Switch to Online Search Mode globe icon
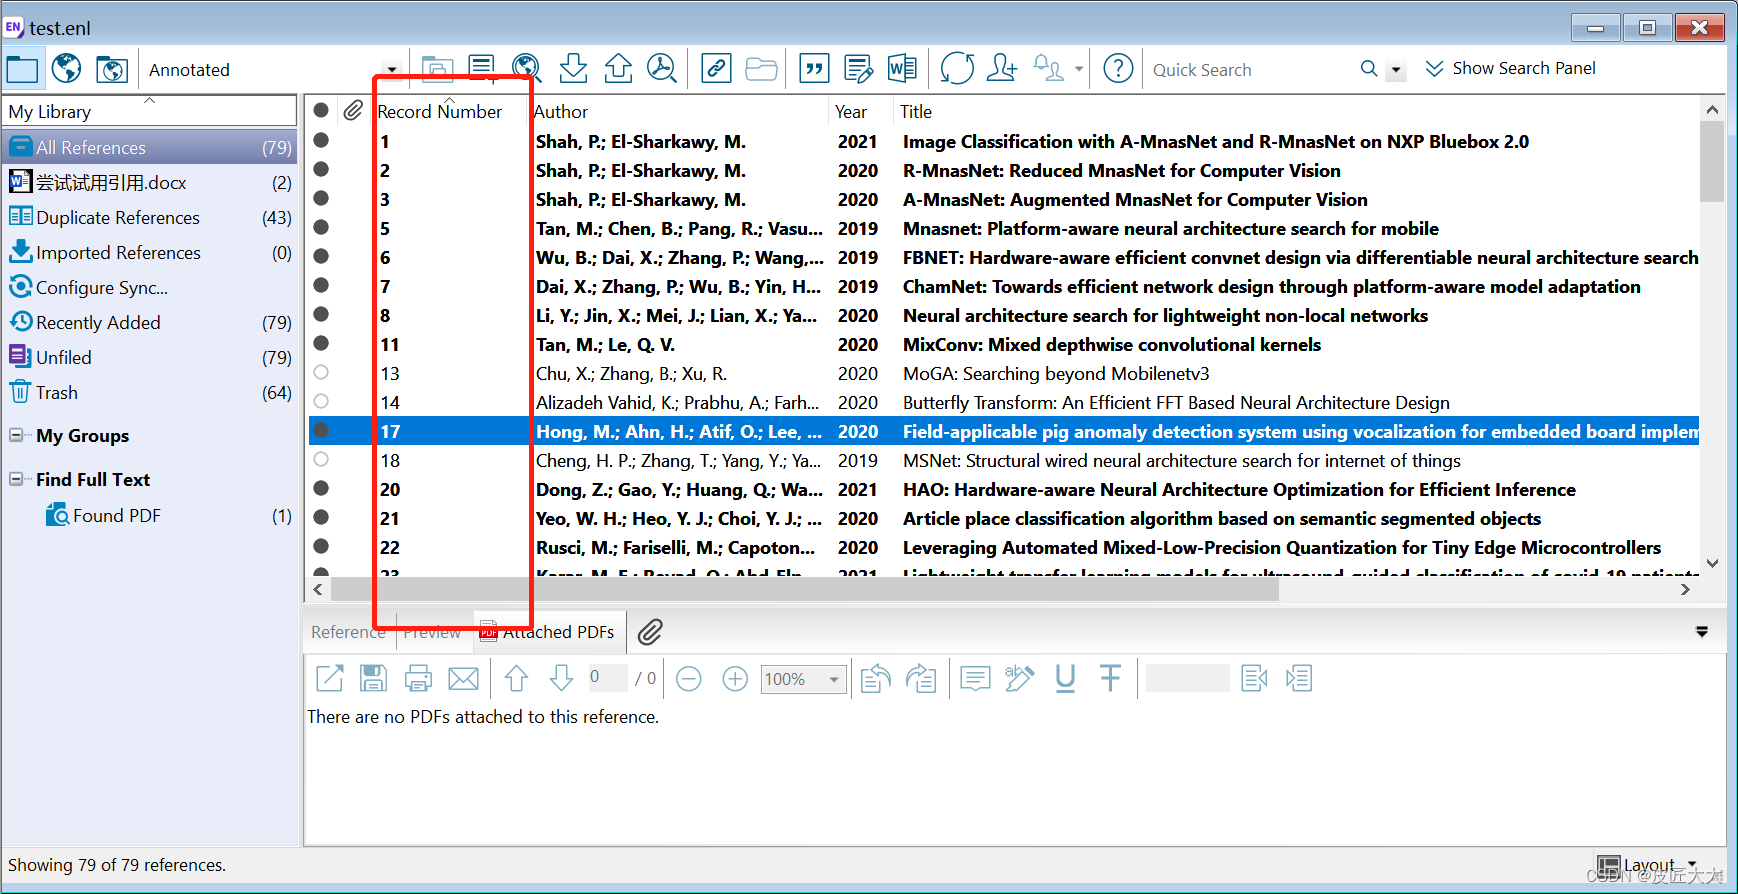This screenshot has width=1738, height=894. 67,69
